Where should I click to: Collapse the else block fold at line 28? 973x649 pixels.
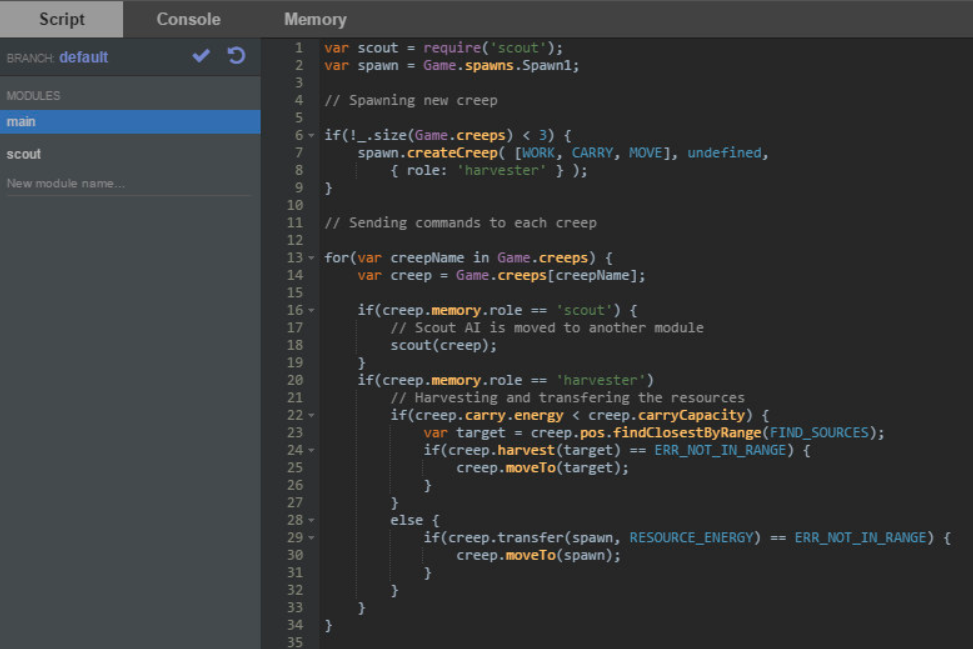pyautogui.click(x=312, y=520)
